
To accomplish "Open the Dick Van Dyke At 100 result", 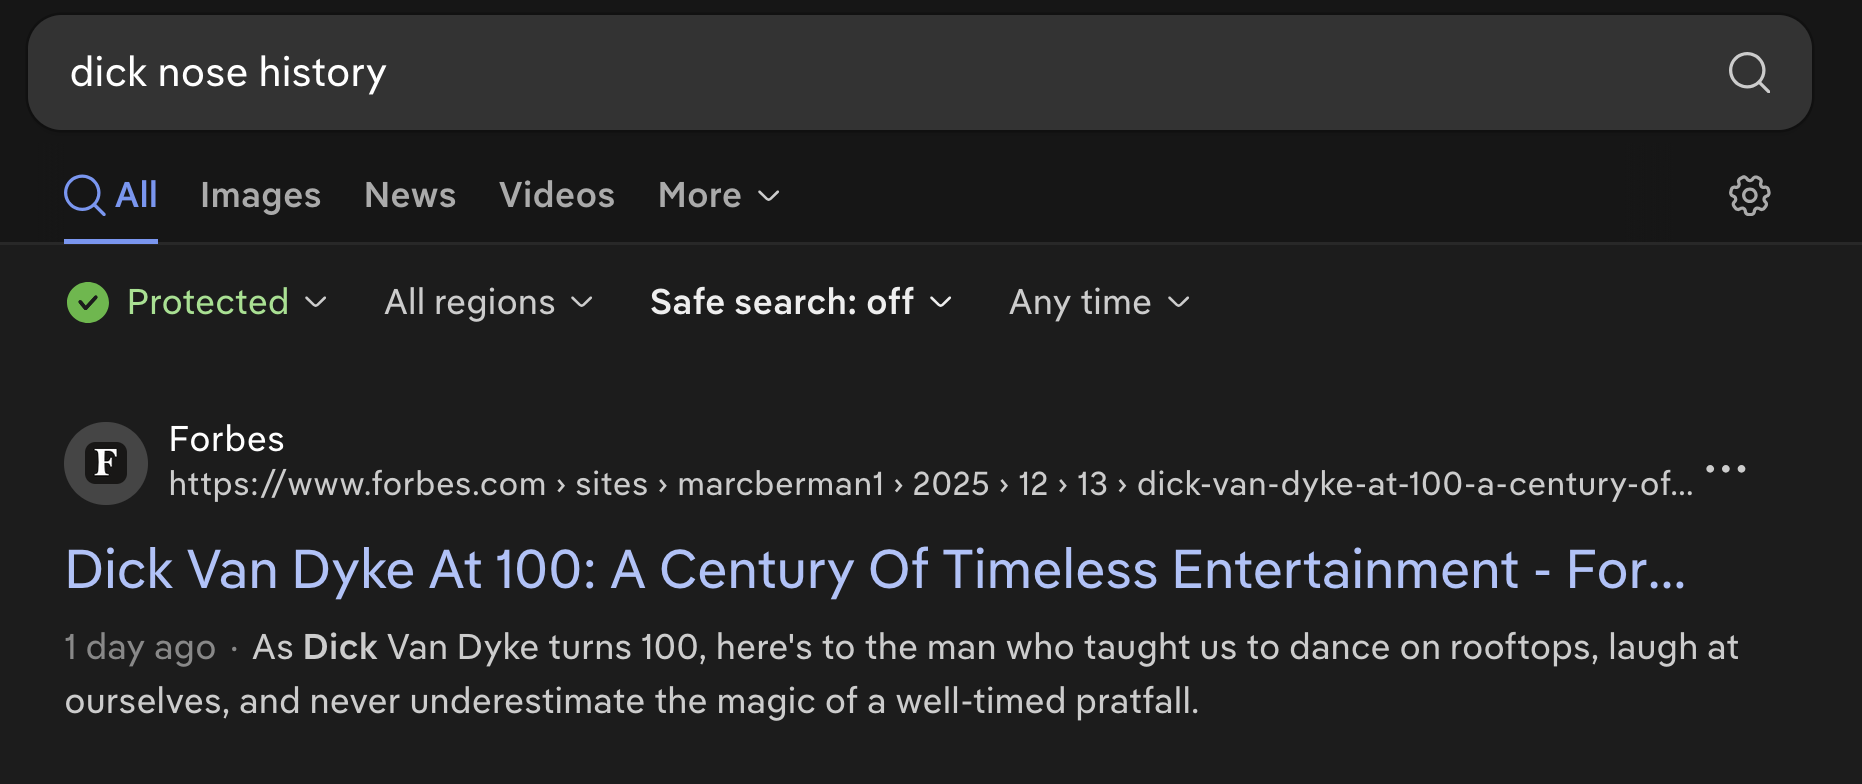I will [x=875, y=570].
